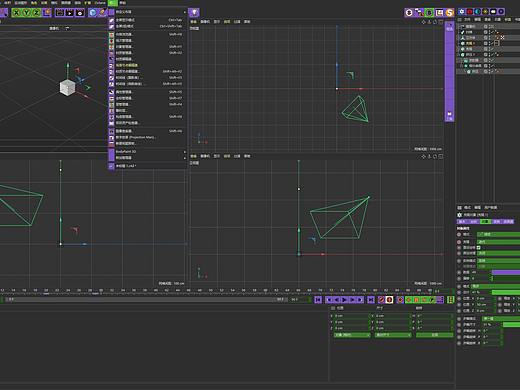Screen dimensions: 520x390
Task: Click top-right viewport maximize icon
Action: (x=441, y=22)
